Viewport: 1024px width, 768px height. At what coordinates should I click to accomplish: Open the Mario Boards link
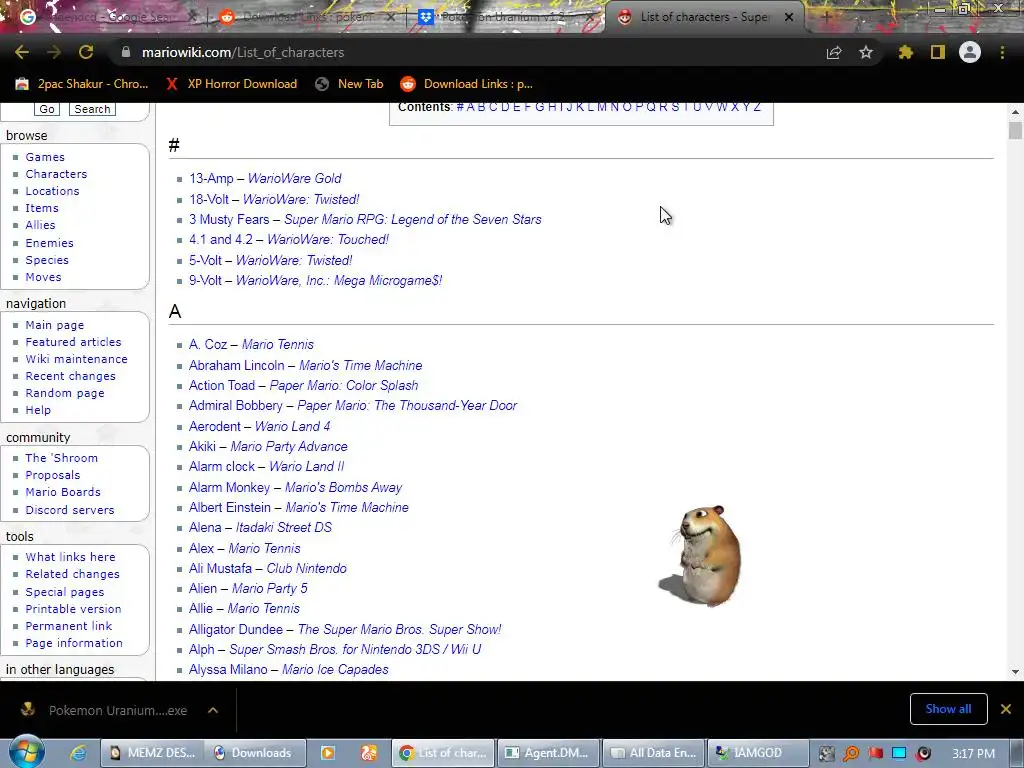pyautogui.click(x=63, y=492)
